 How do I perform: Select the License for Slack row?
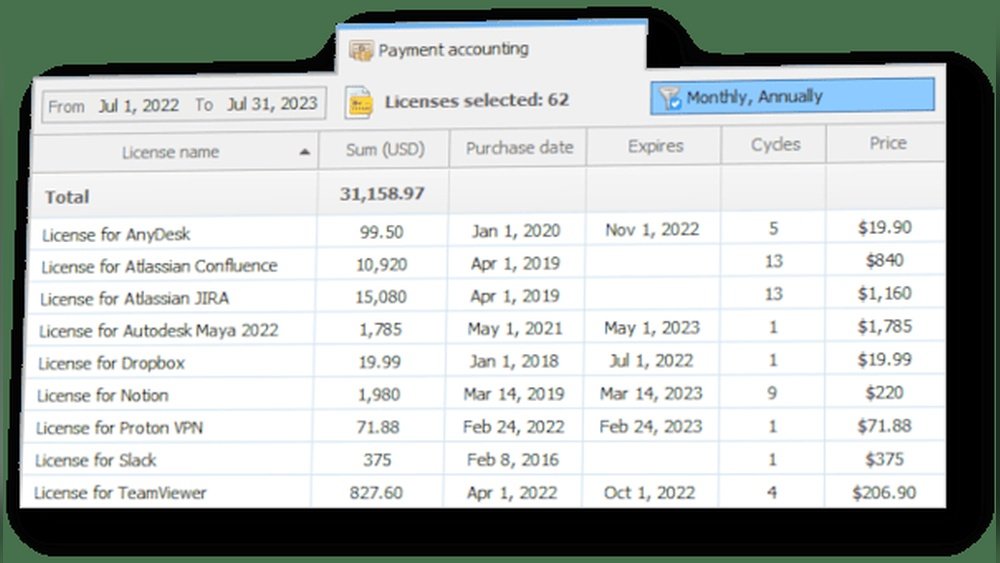point(96,460)
